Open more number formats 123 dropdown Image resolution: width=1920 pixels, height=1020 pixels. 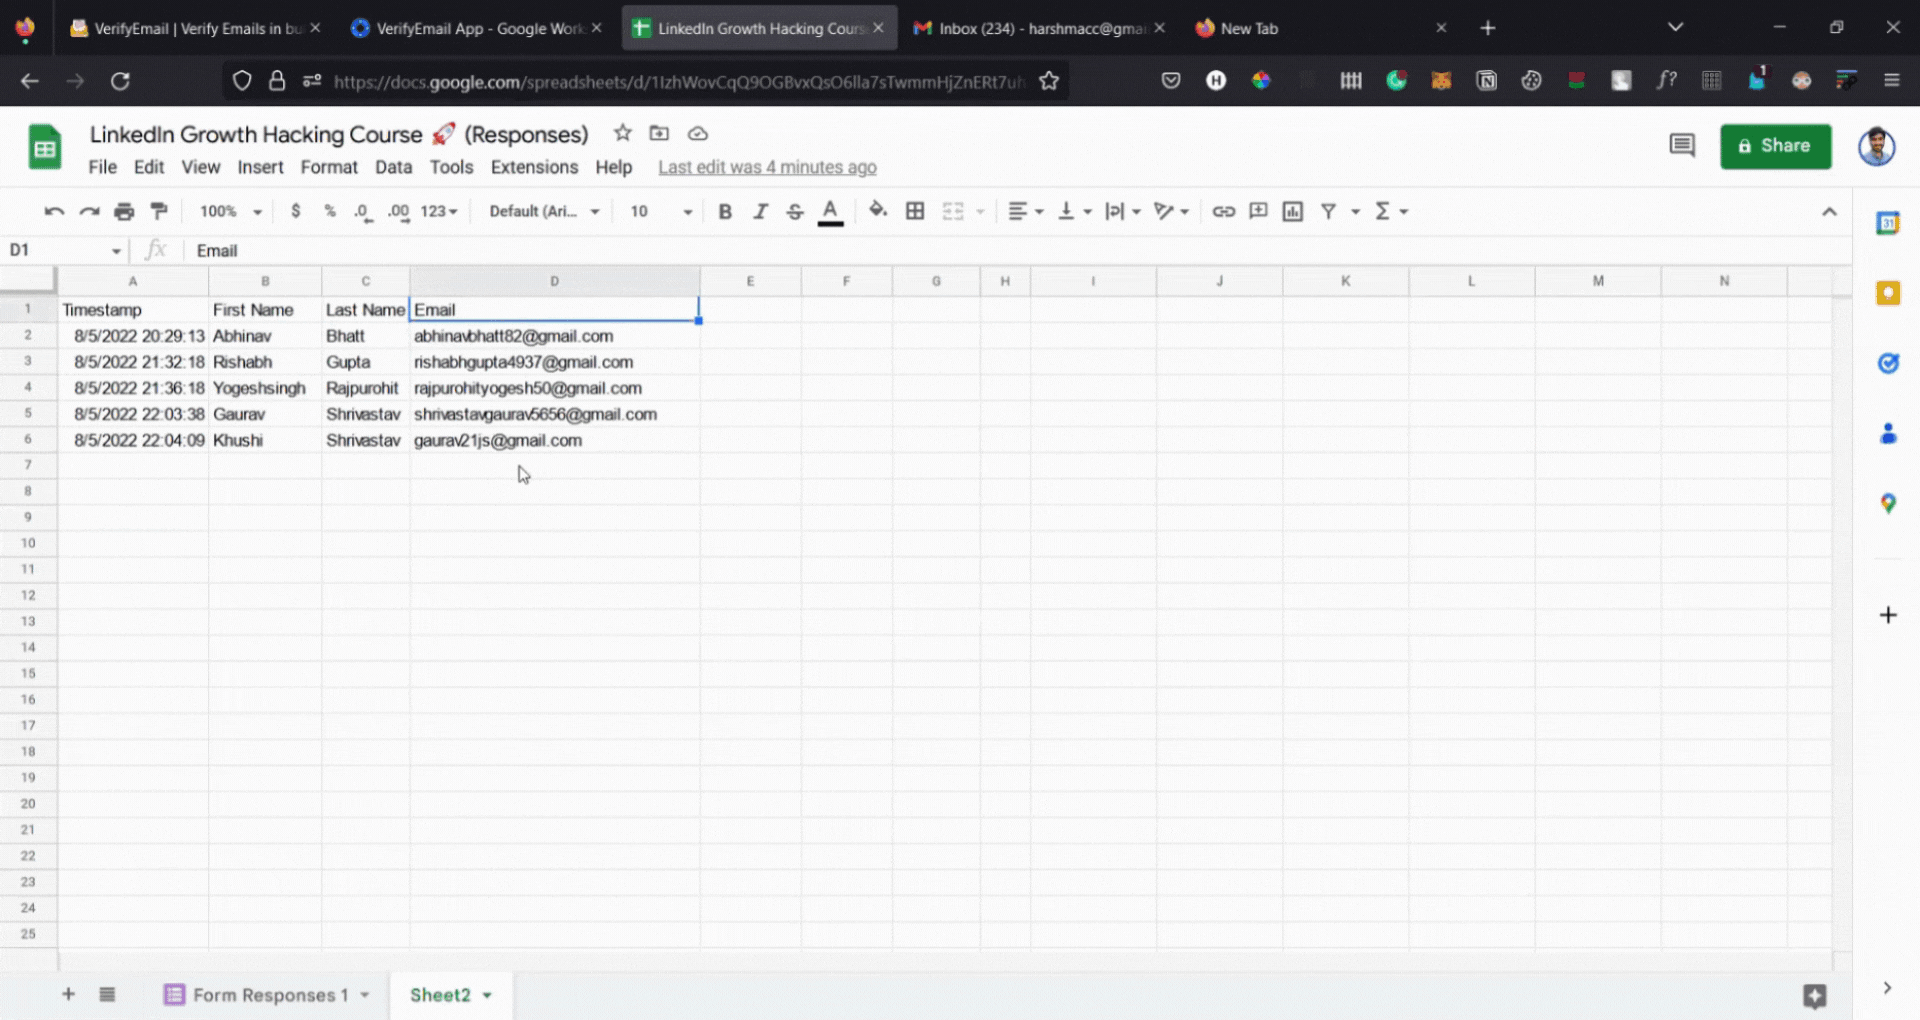coord(439,211)
